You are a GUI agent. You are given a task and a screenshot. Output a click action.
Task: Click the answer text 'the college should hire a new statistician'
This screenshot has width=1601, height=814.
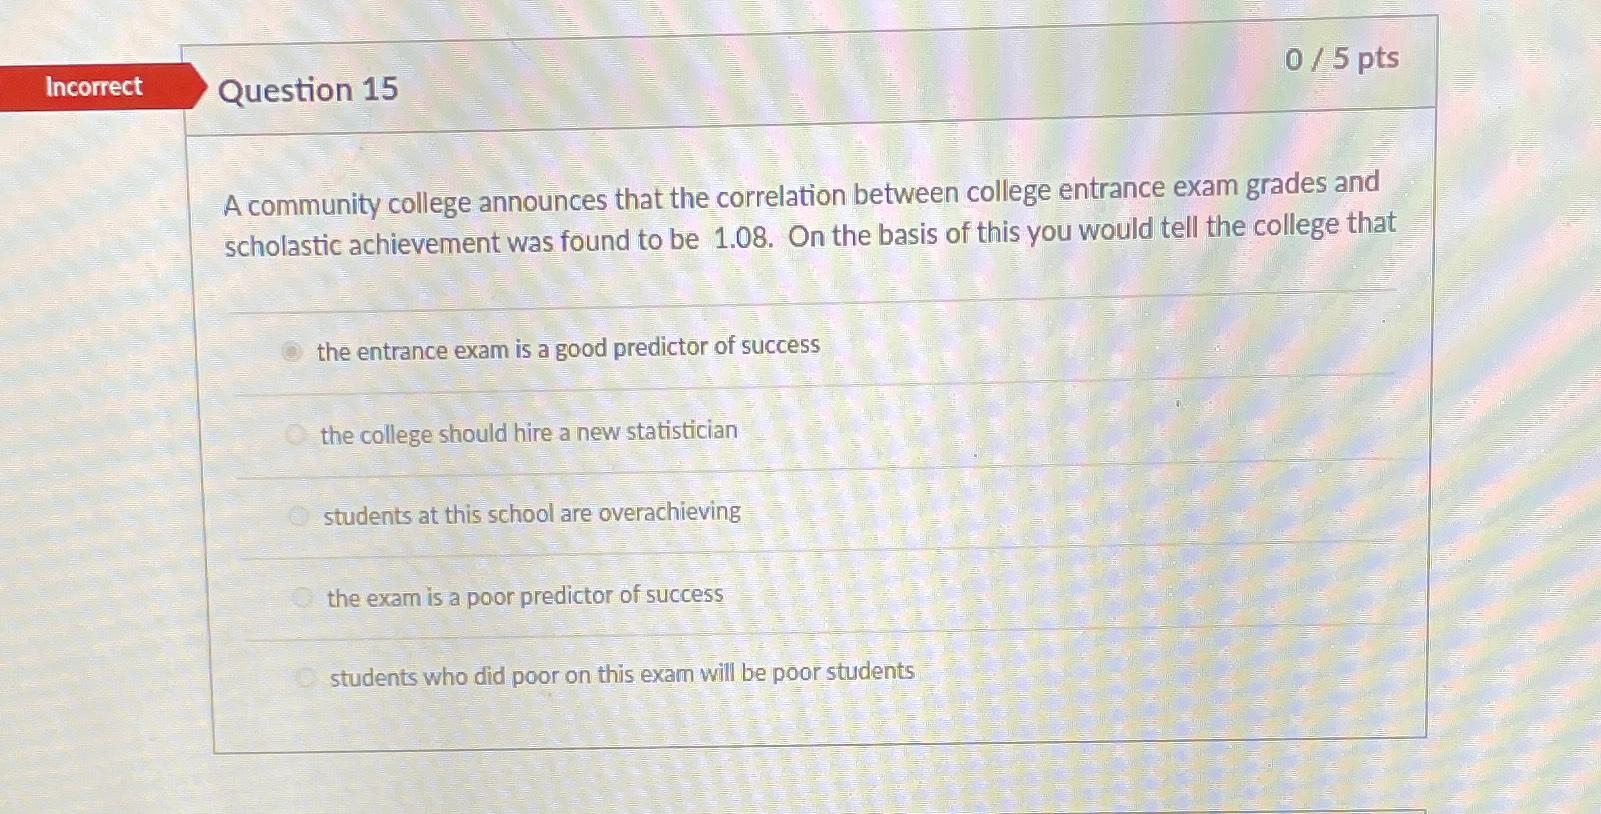click(x=527, y=432)
